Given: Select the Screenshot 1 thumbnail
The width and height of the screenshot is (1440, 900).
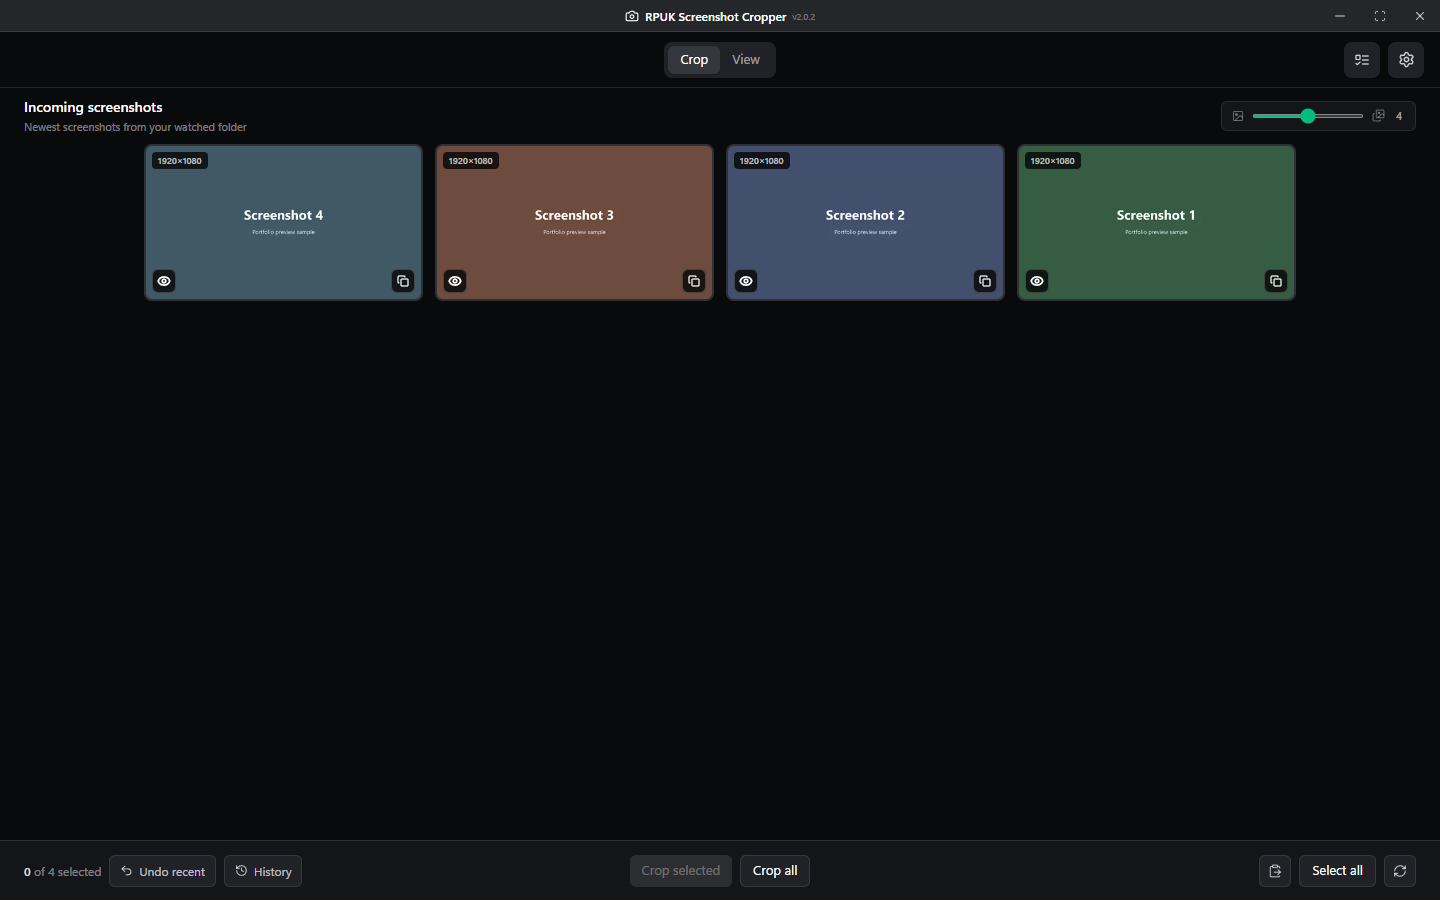Looking at the screenshot, I should click(x=1157, y=222).
